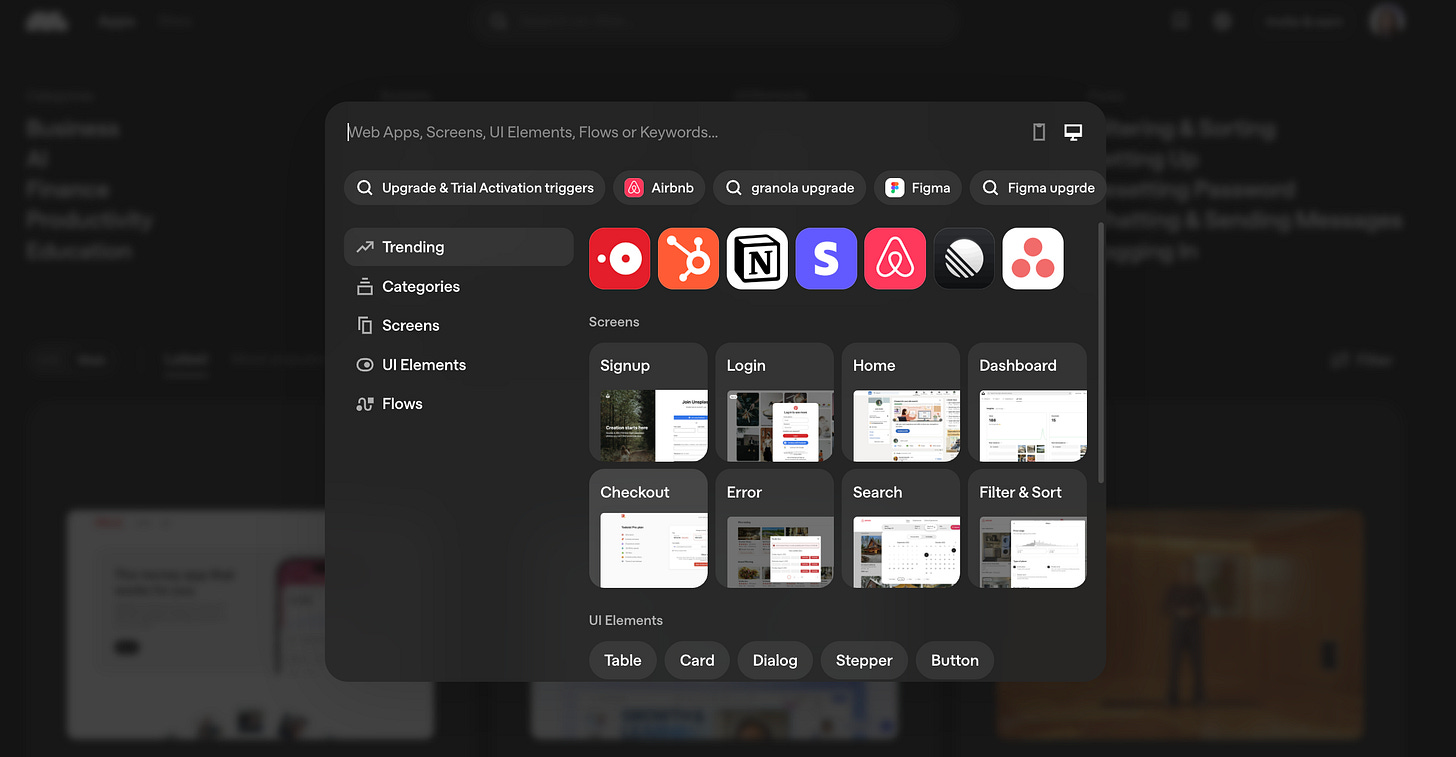The height and width of the screenshot is (757, 1456).
Task: Open the Notion app icon
Action: click(757, 258)
